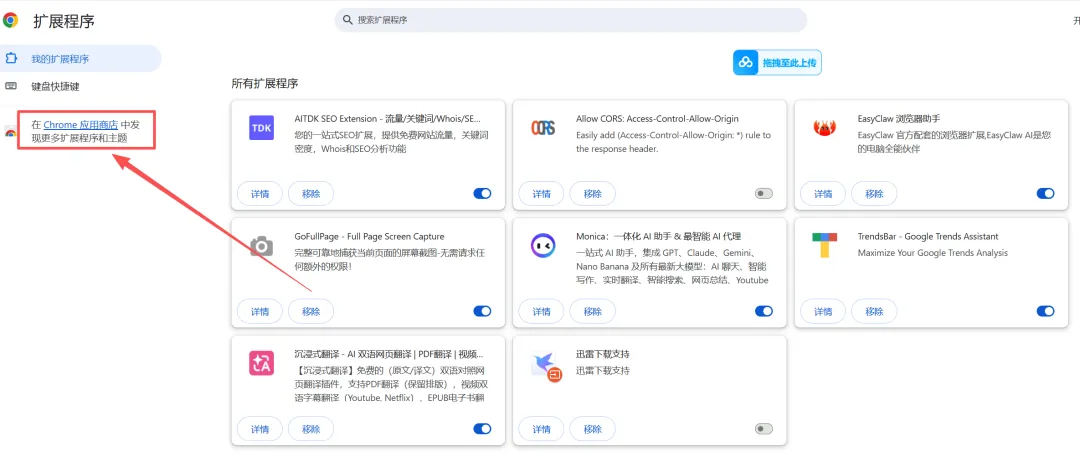Click the cloud icon on 拖拽至此上传

[x=746, y=63]
